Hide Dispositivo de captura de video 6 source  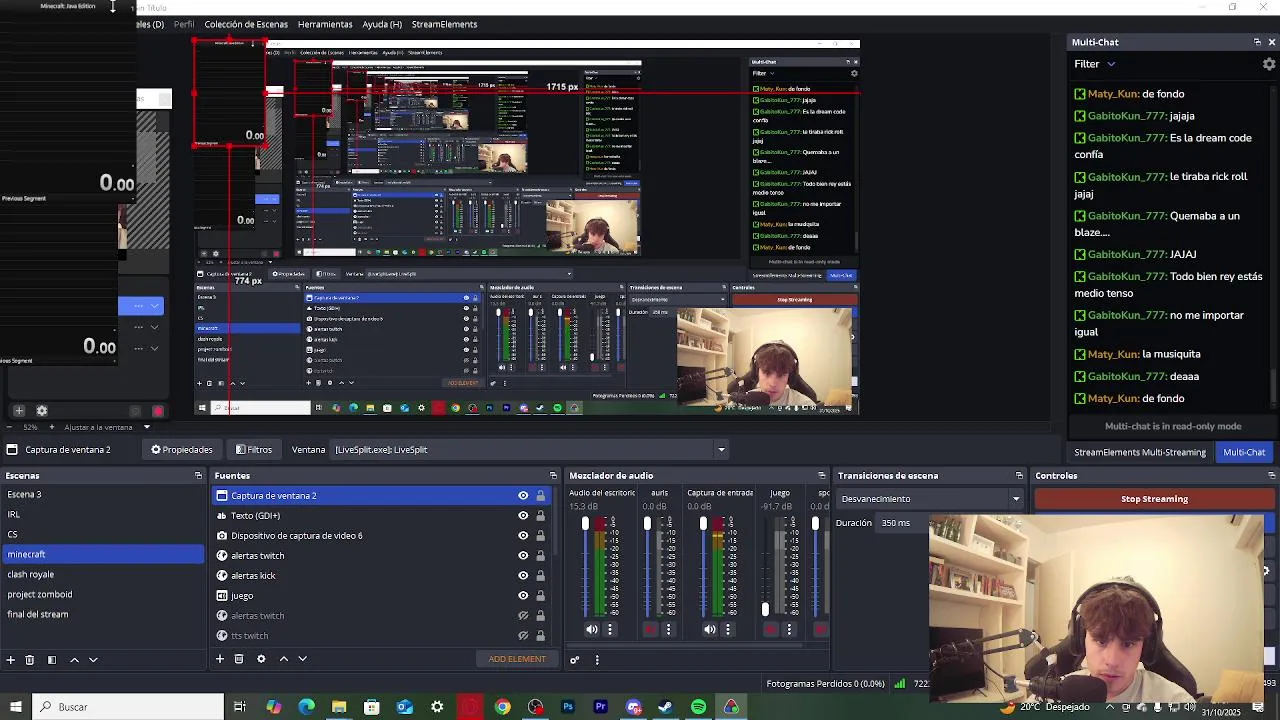pyautogui.click(x=523, y=536)
